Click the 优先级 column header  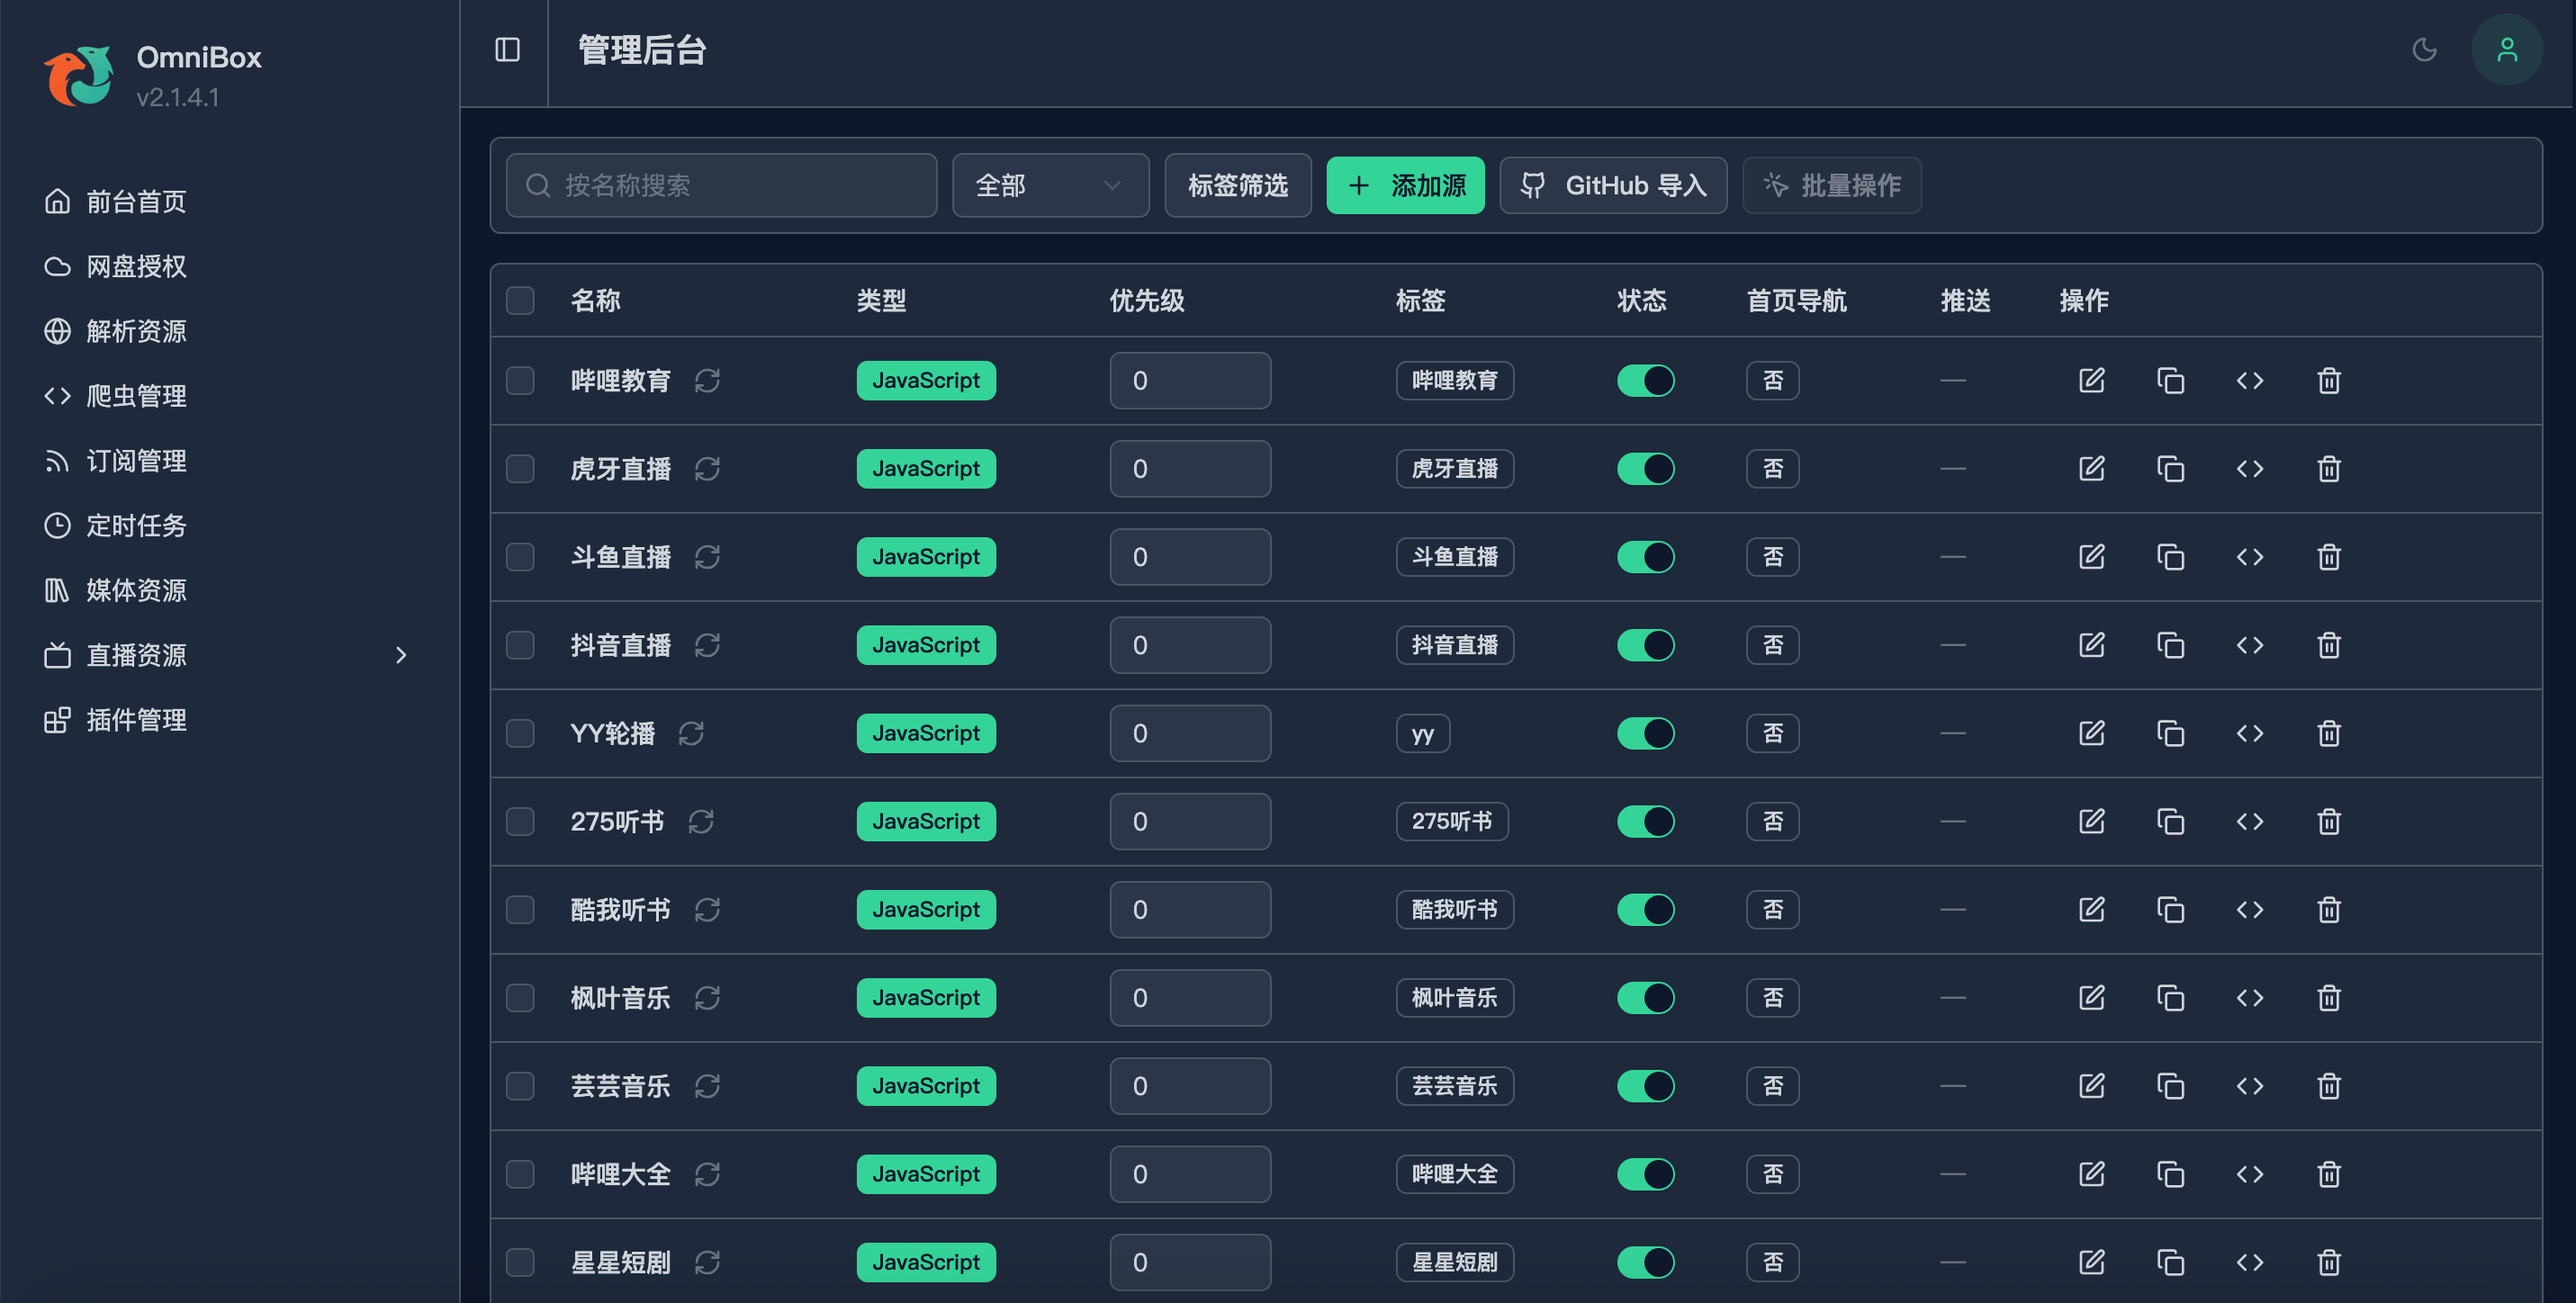coord(1147,301)
